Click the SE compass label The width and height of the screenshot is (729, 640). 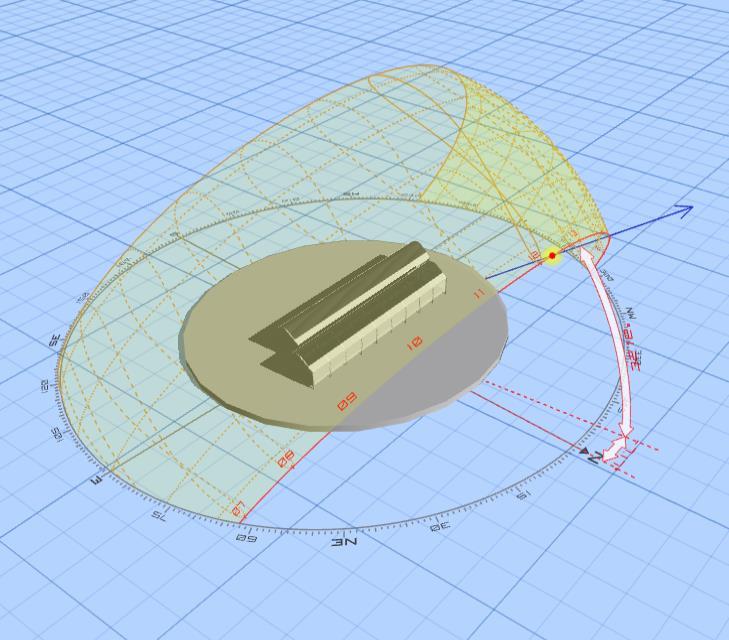[x=55, y=341]
